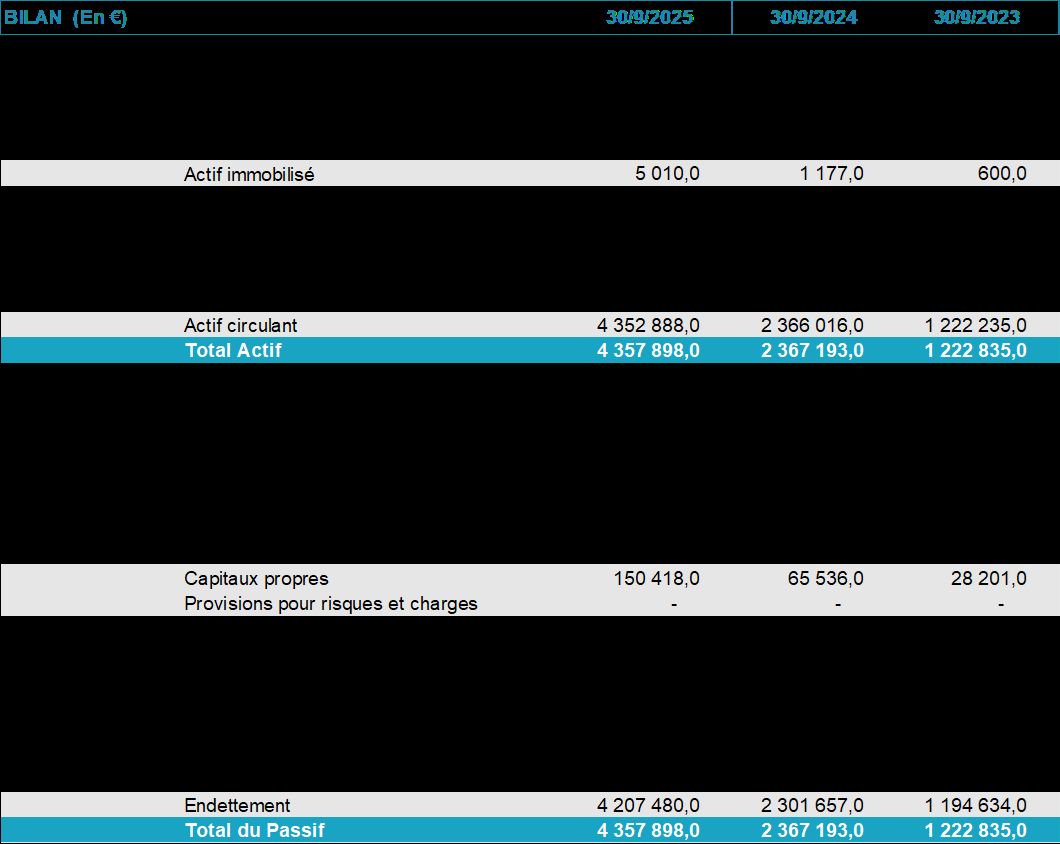The image size is (1060, 844).
Task: Click Capitaux propres value 150 418,0
Action: pos(656,578)
